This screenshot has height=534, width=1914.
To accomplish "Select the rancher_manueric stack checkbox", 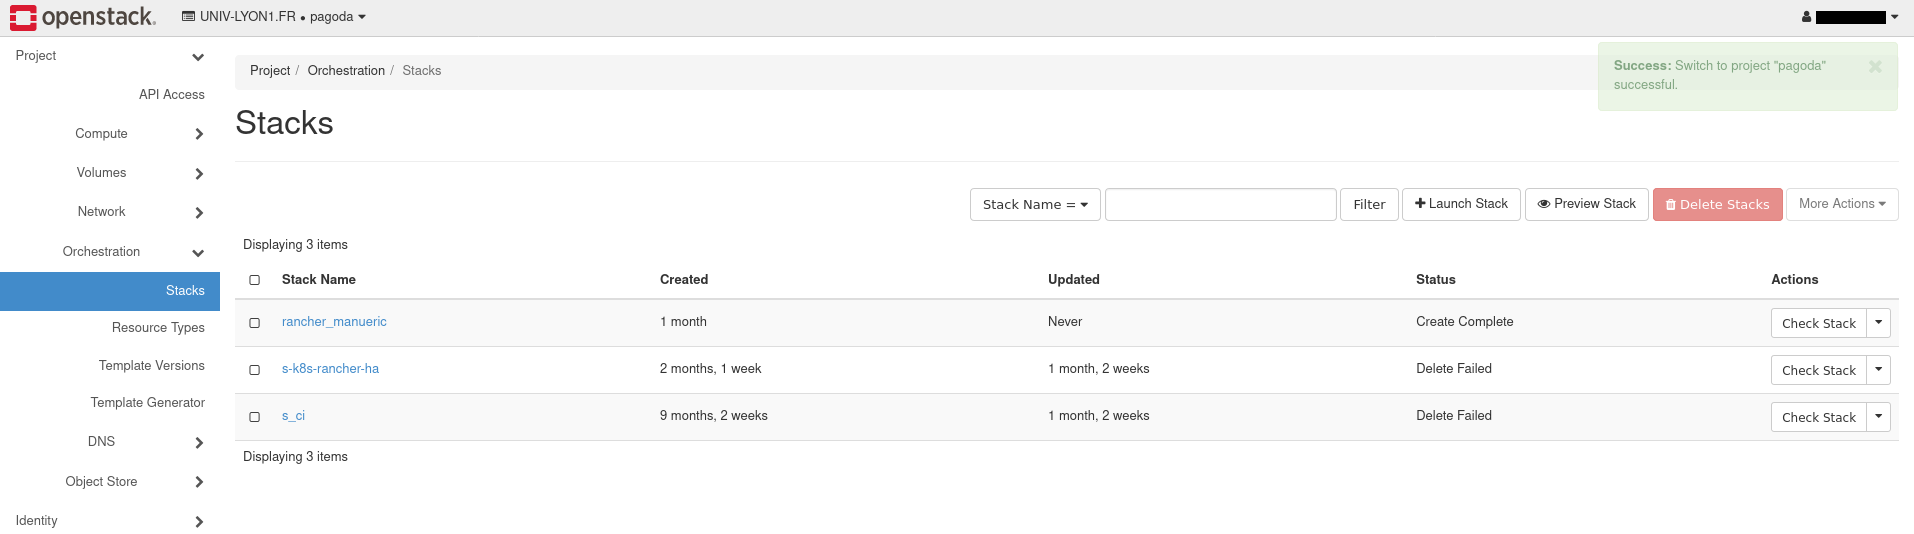I will [255, 323].
